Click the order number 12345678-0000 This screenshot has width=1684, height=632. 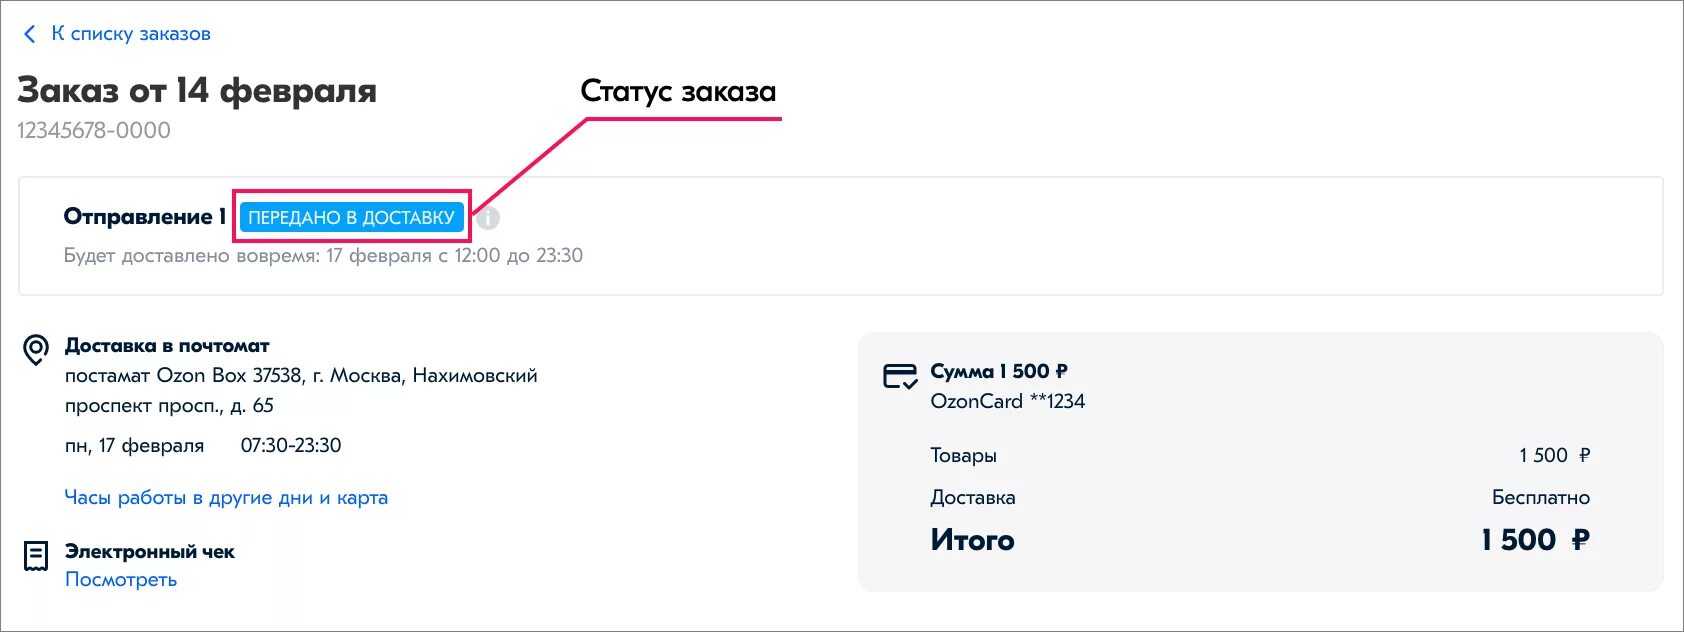[94, 130]
